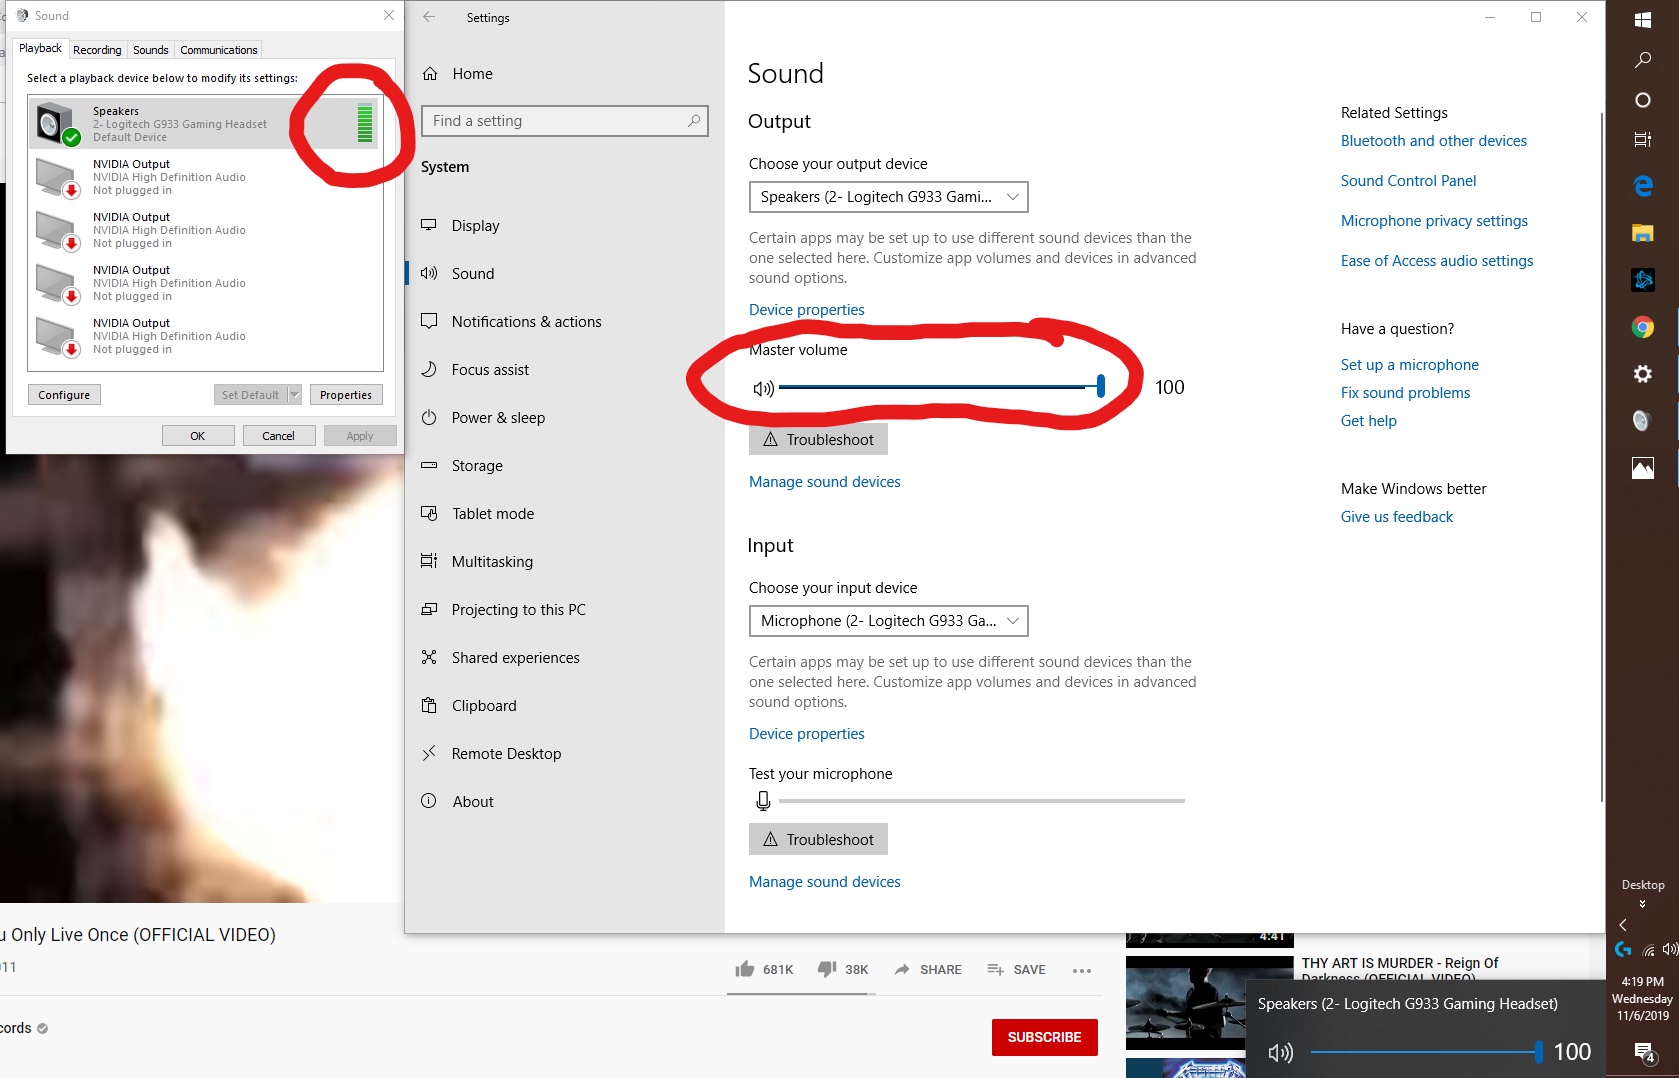The width and height of the screenshot is (1679, 1078).
Task: Click the YouTube dislike thumbs down icon
Action: (x=827, y=969)
